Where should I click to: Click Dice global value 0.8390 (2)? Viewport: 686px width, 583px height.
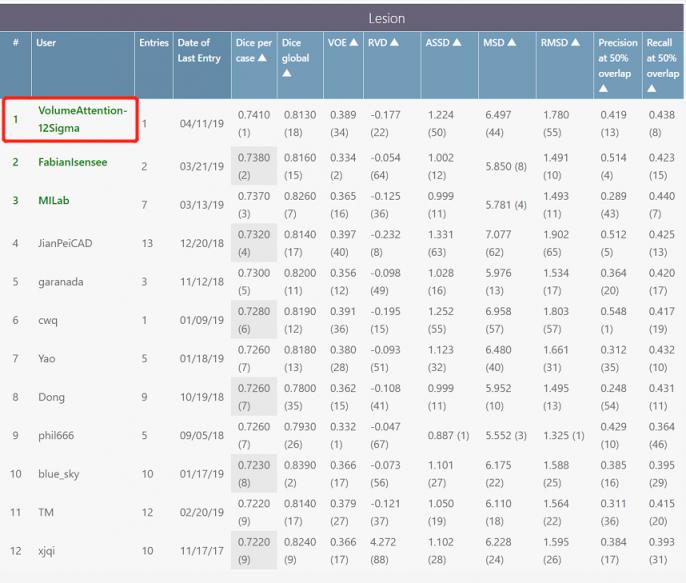[x=300, y=474]
